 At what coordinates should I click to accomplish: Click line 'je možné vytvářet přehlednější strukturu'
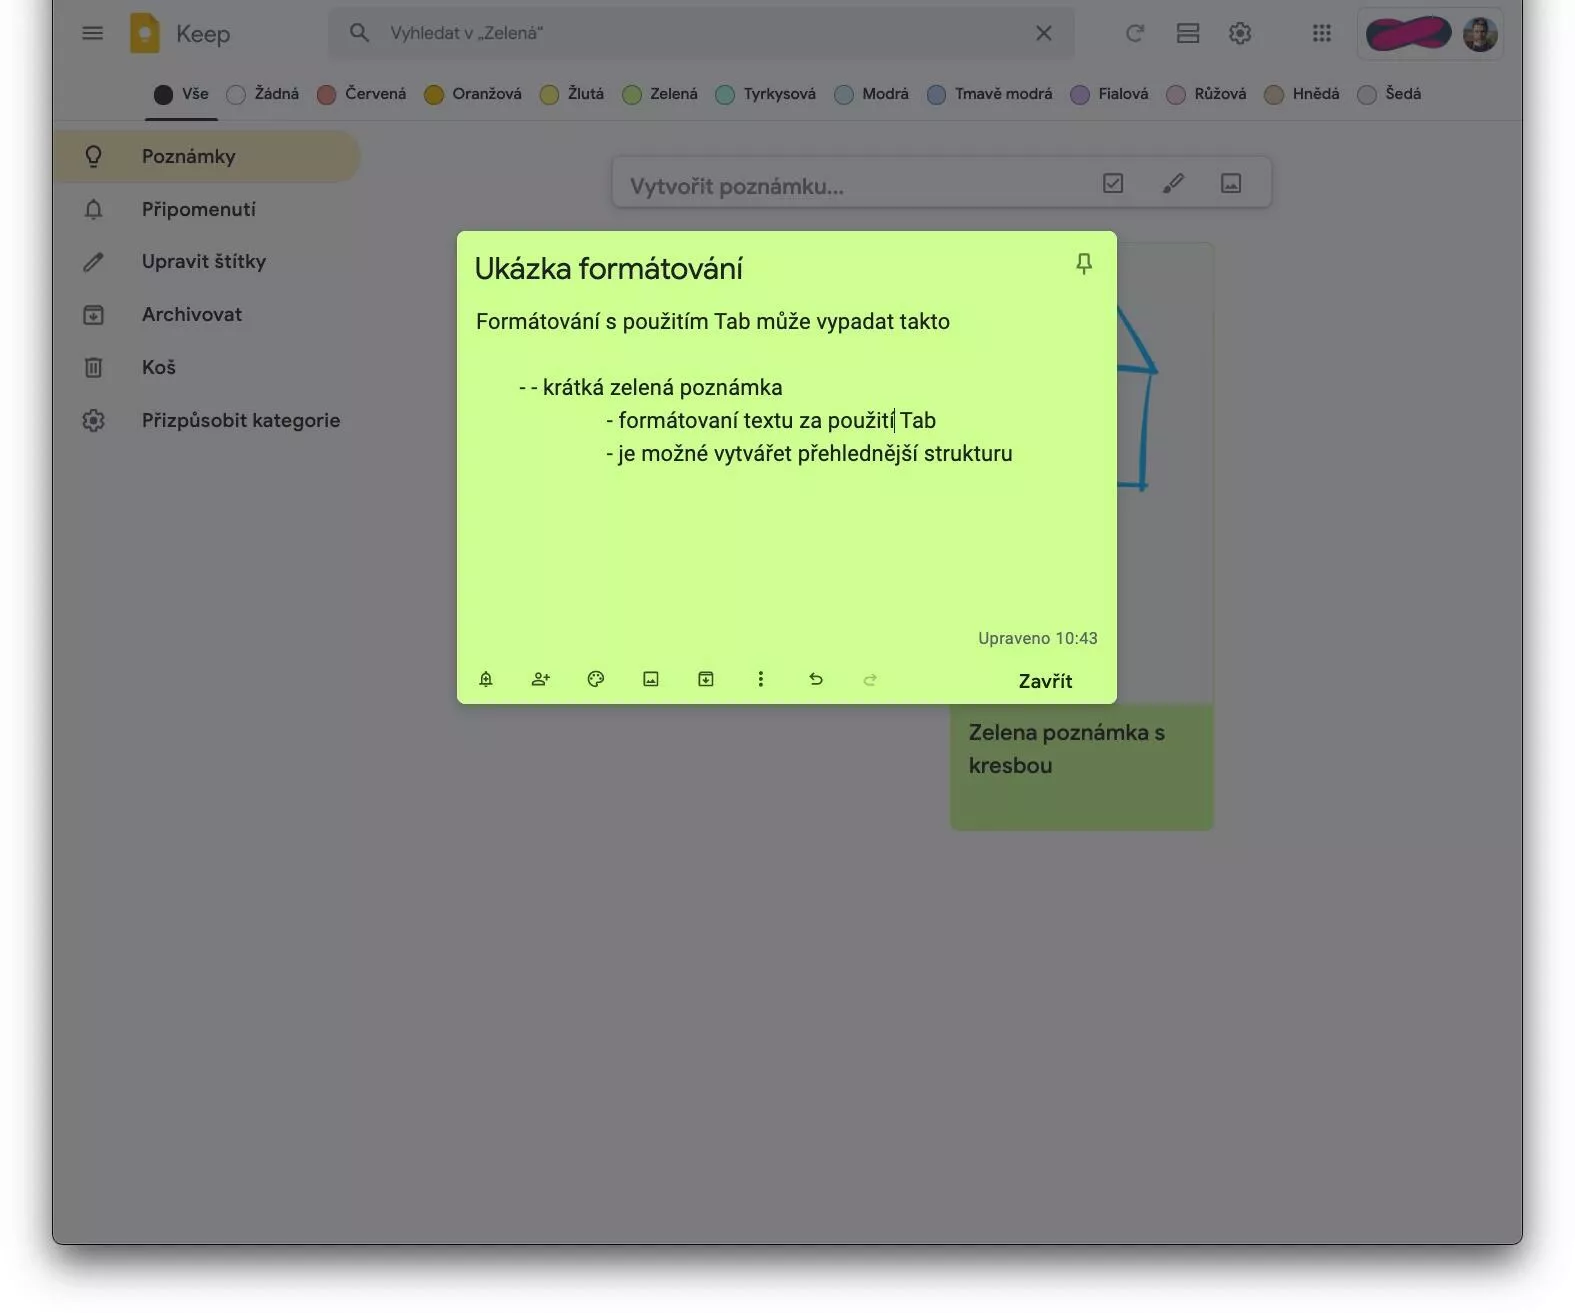pos(815,454)
